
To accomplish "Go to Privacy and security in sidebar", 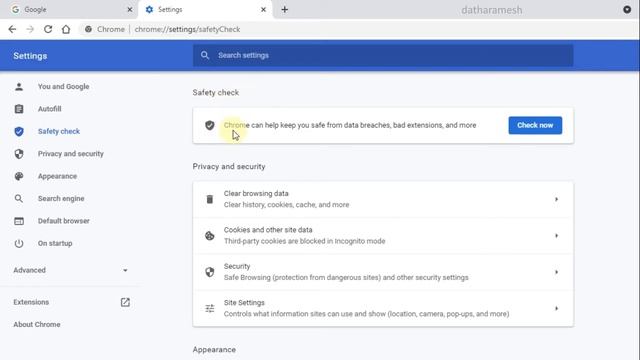I will 71,154.
